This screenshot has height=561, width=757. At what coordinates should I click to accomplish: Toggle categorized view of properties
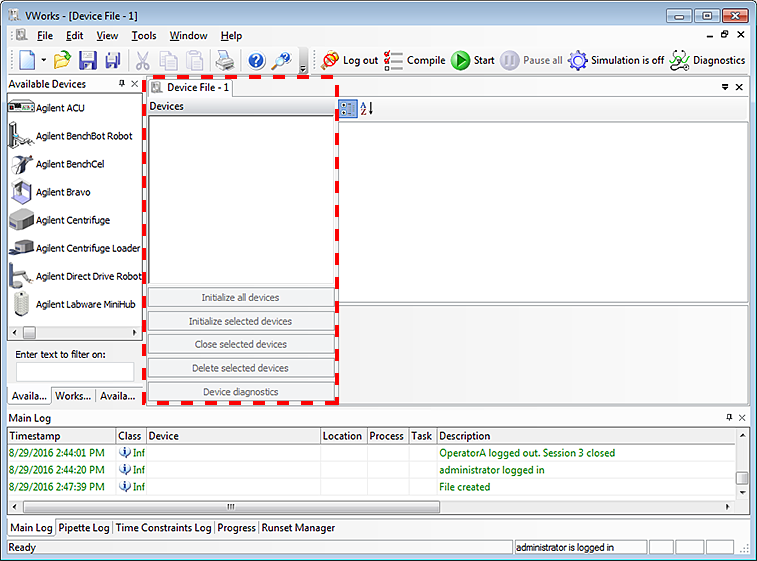(347, 108)
